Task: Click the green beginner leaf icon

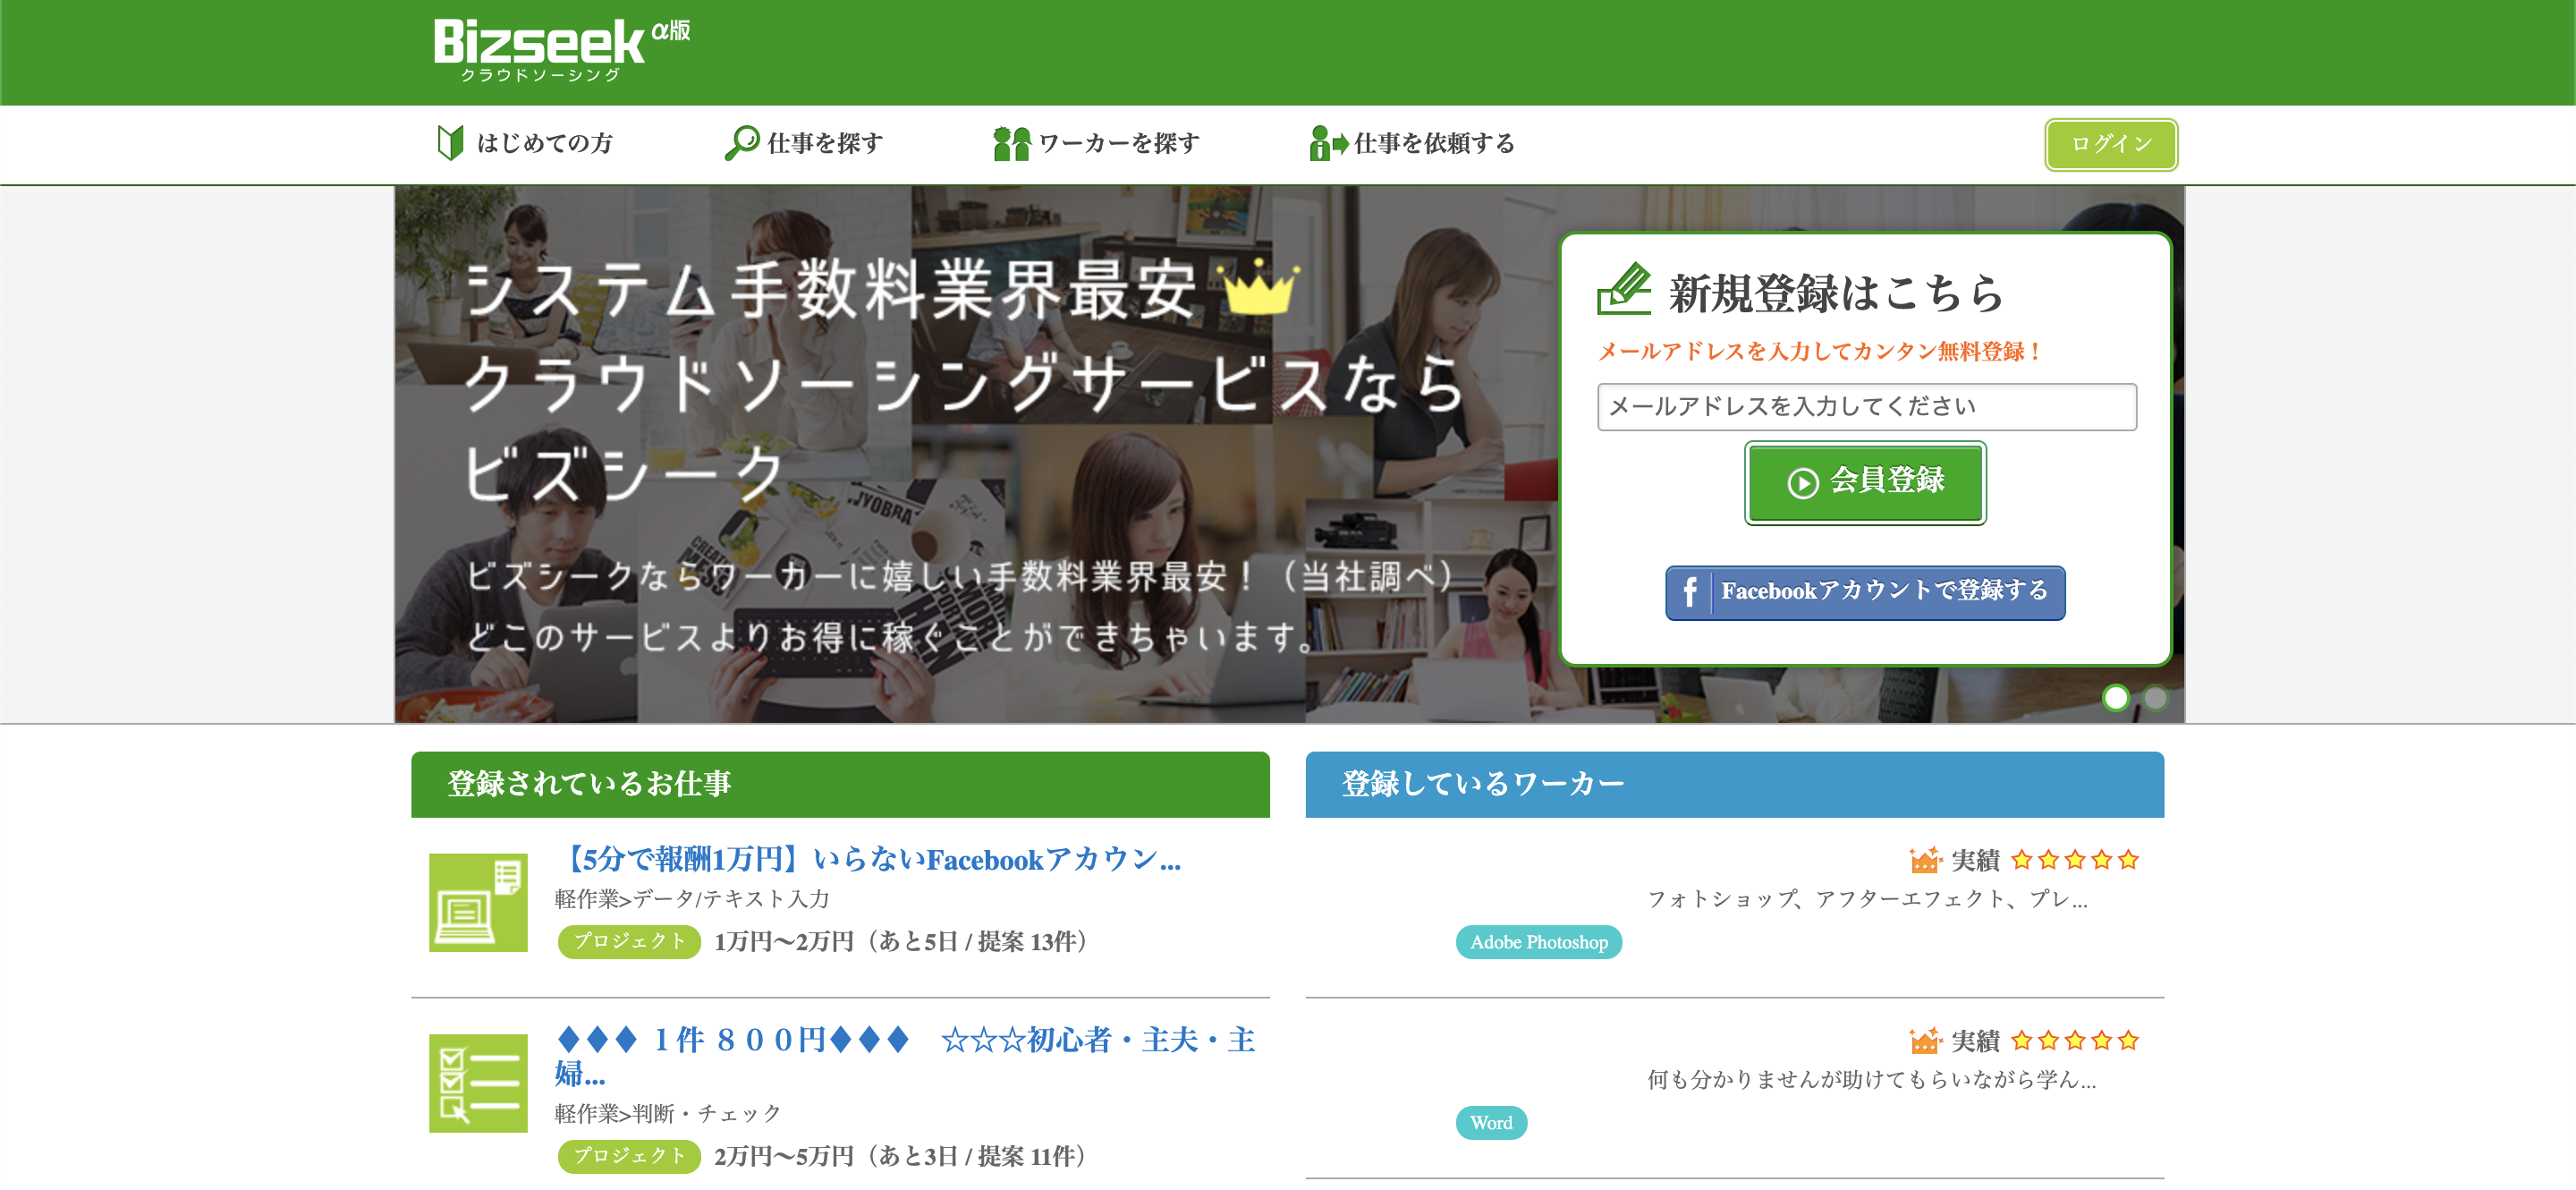Action: (x=450, y=143)
